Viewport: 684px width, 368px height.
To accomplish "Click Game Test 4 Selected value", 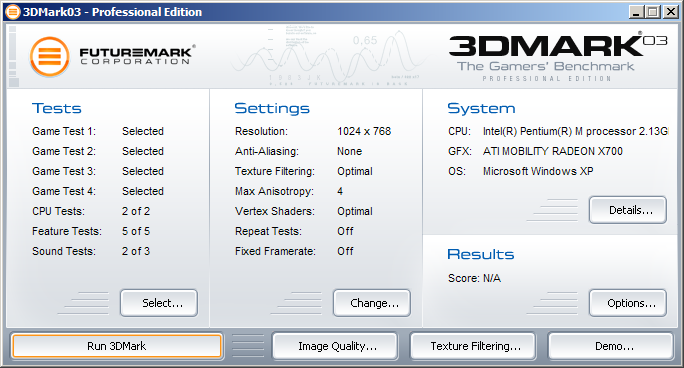I will point(143,191).
